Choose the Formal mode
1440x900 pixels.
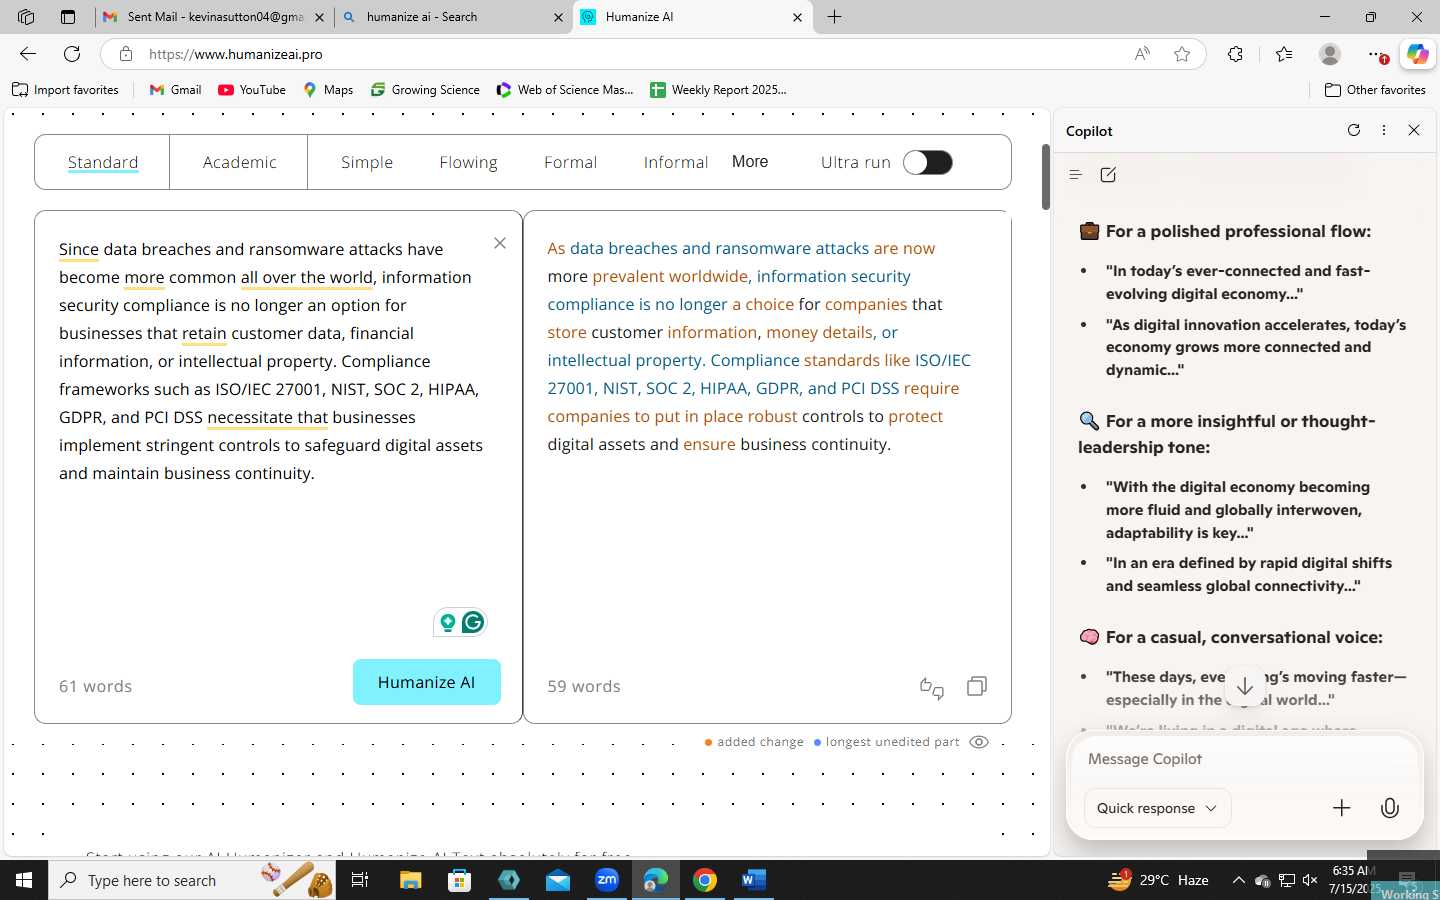tap(570, 162)
